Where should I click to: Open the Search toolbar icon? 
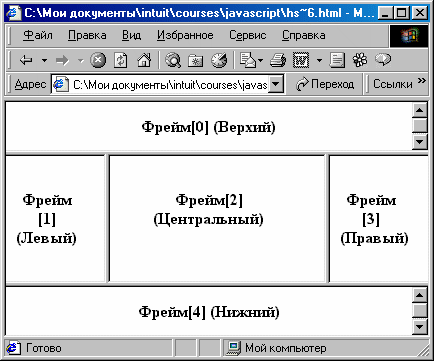coord(173,60)
